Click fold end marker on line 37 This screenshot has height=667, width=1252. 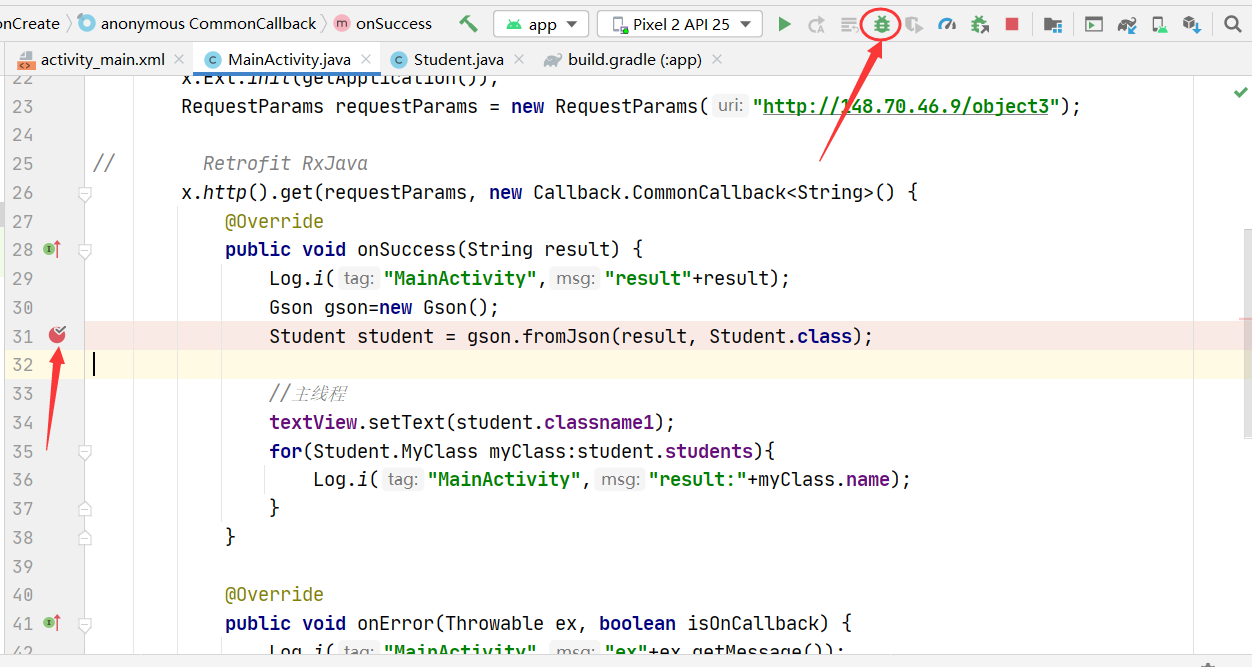(x=85, y=509)
